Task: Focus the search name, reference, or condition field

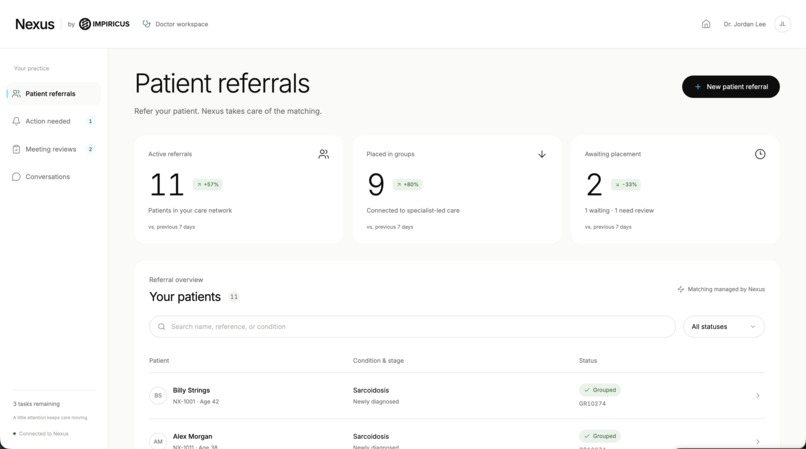Action: pyautogui.click(x=412, y=327)
